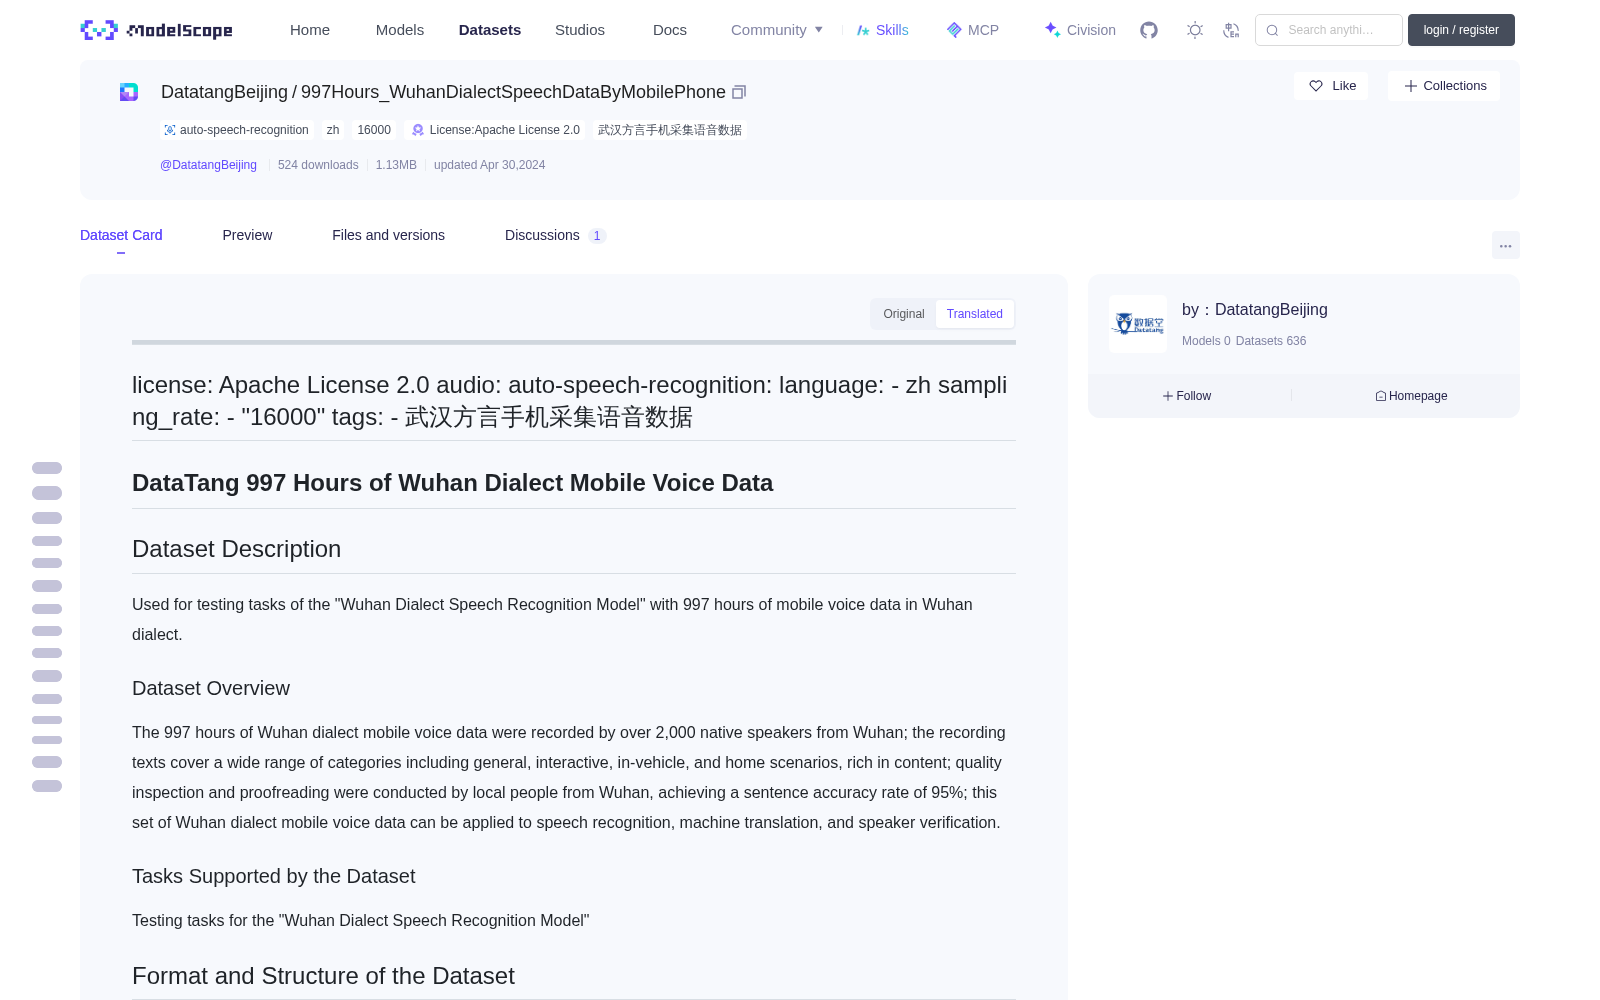Viewport: 1600px width, 1000px height.
Task: Open the Datasets section
Action: (490, 30)
